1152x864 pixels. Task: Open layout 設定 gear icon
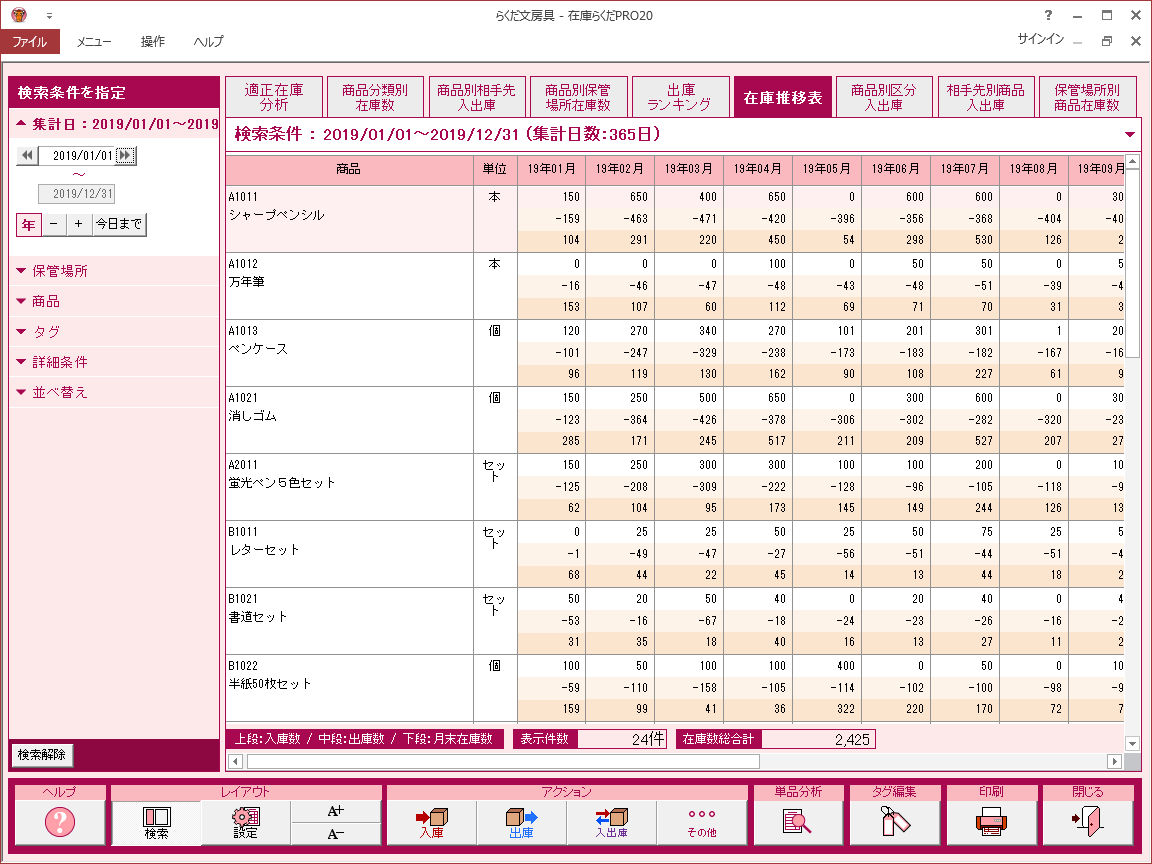[x=245, y=822]
